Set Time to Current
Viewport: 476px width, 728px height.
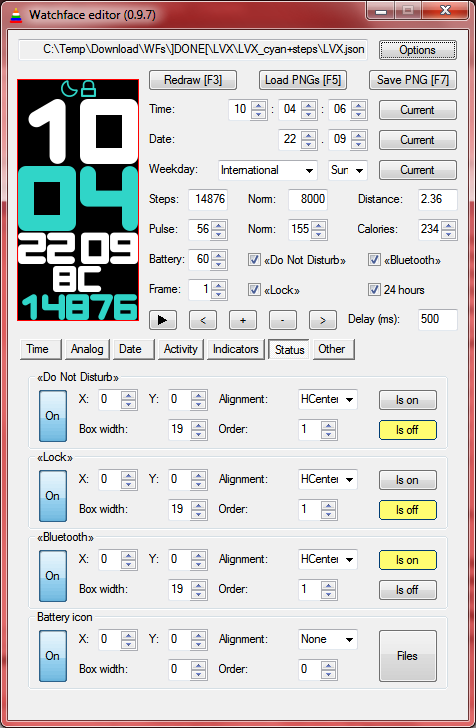pos(417,110)
